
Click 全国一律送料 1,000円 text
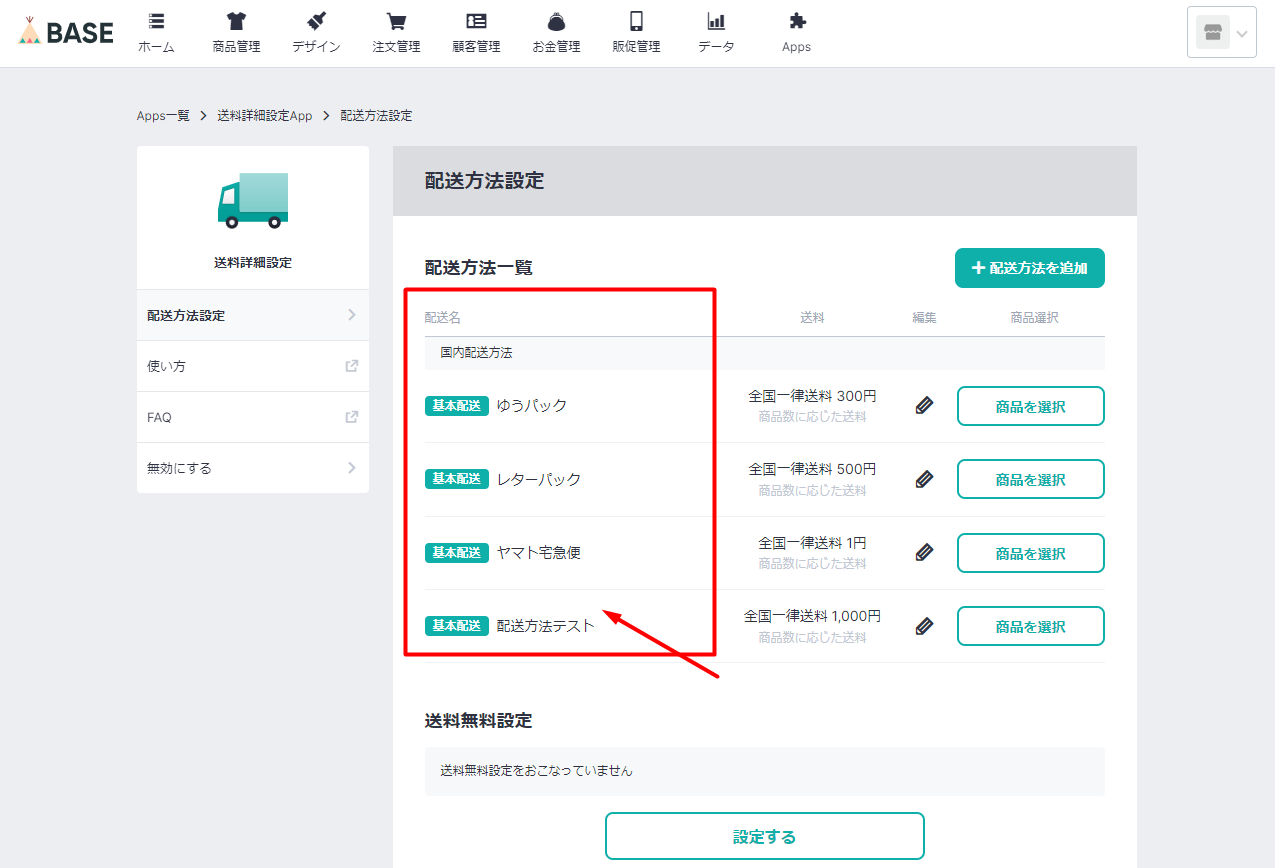[812, 616]
